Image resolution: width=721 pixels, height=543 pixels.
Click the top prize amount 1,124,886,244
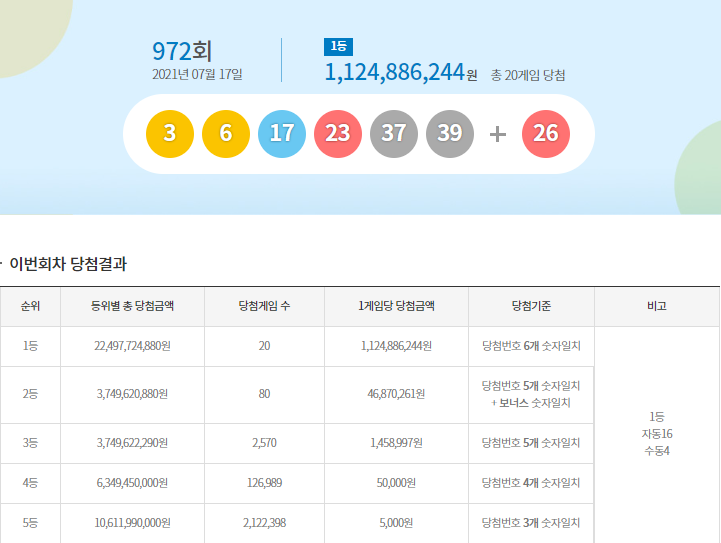point(395,72)
